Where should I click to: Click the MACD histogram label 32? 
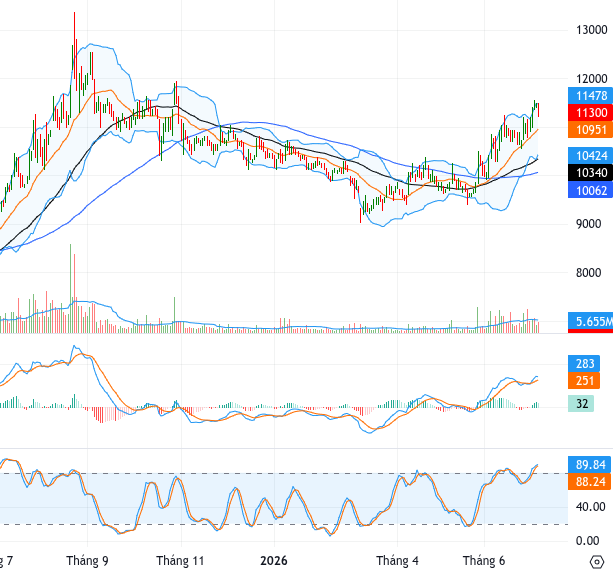[581, 403]
